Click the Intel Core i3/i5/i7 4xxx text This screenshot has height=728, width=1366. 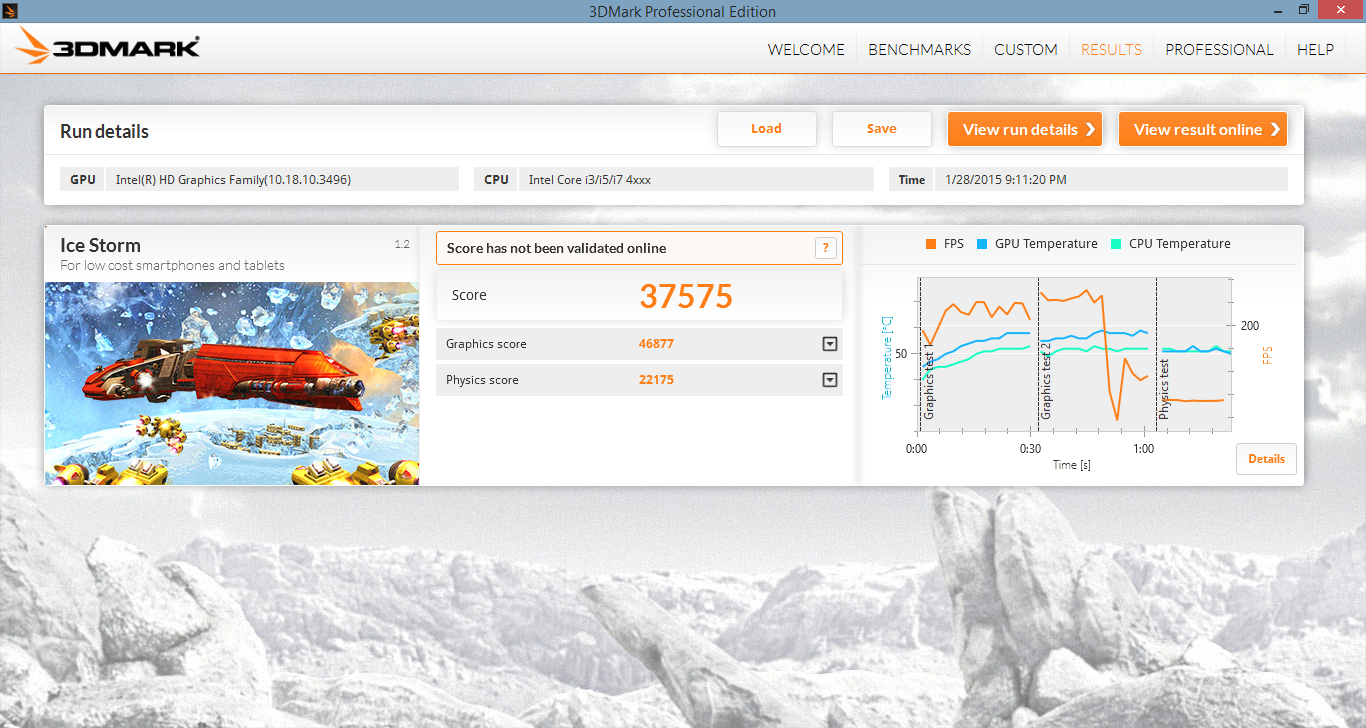590,180
